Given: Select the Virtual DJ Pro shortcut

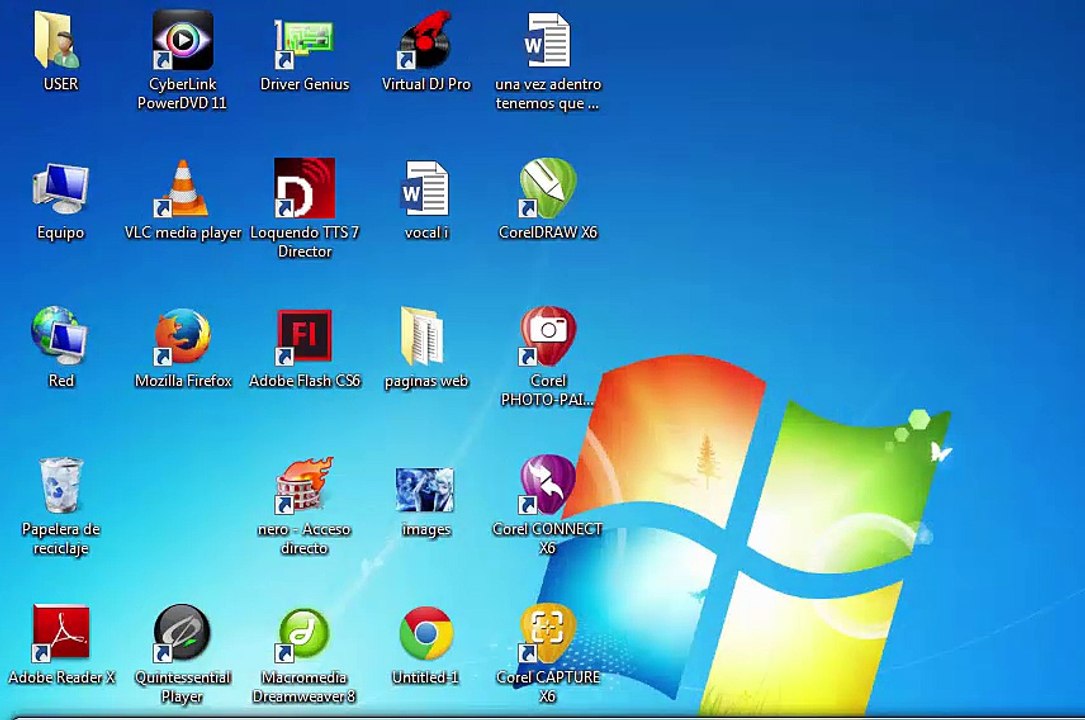Looking at the screenshot, I should coord(426,42).
